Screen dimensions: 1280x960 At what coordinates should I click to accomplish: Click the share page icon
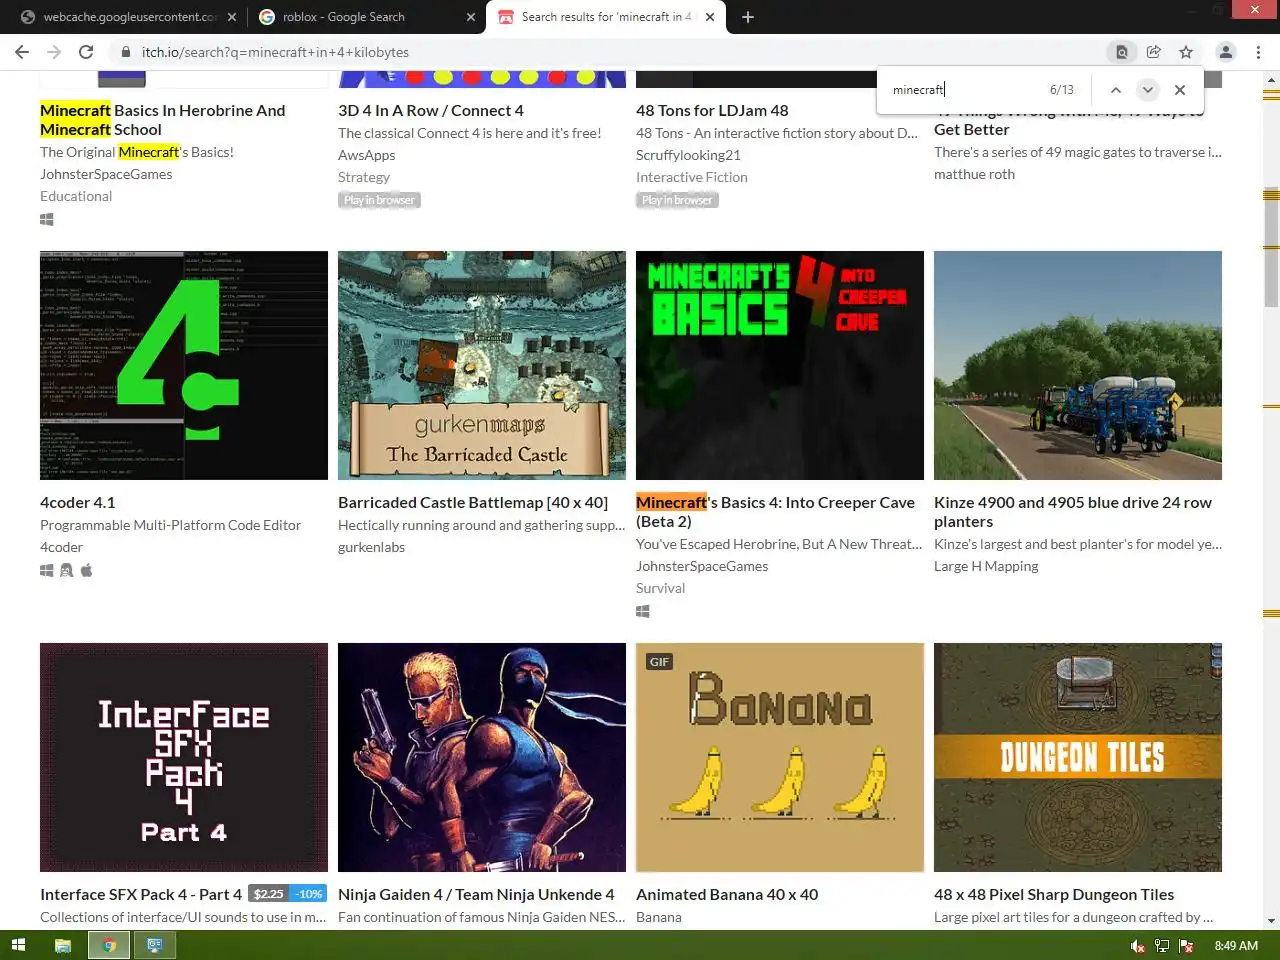[x=1154, y=52]
